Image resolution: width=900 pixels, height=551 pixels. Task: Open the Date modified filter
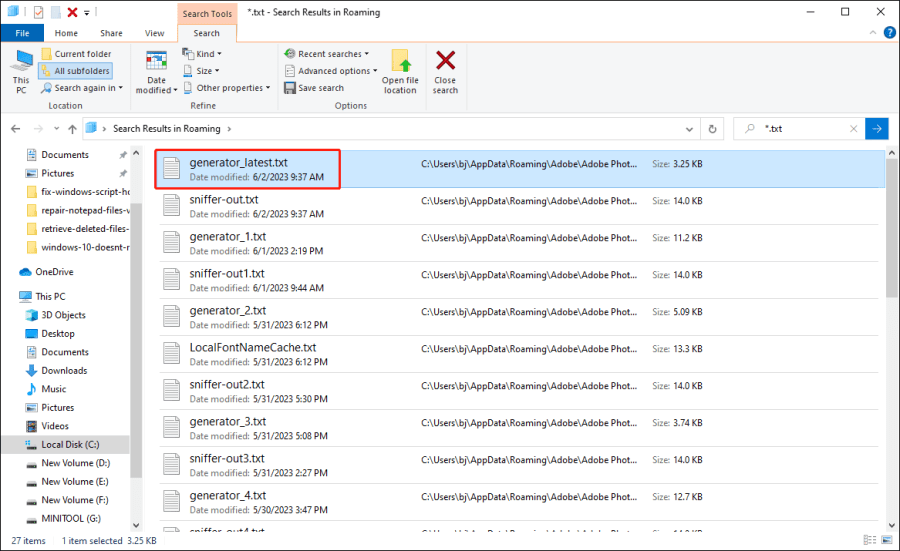click(156, 72)
